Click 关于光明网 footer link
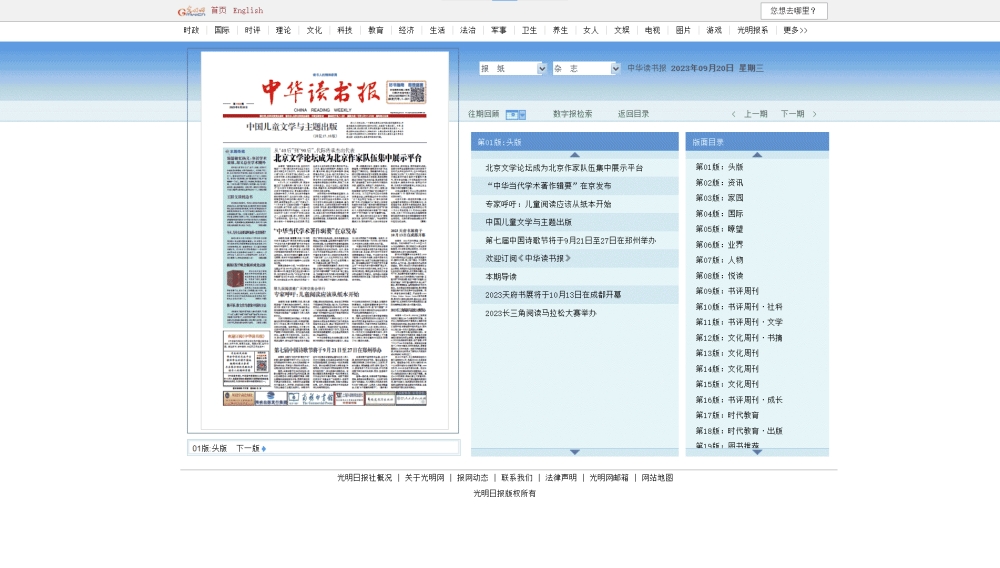The height and width of the screenshot is (568, 1000). coord(424,478)
